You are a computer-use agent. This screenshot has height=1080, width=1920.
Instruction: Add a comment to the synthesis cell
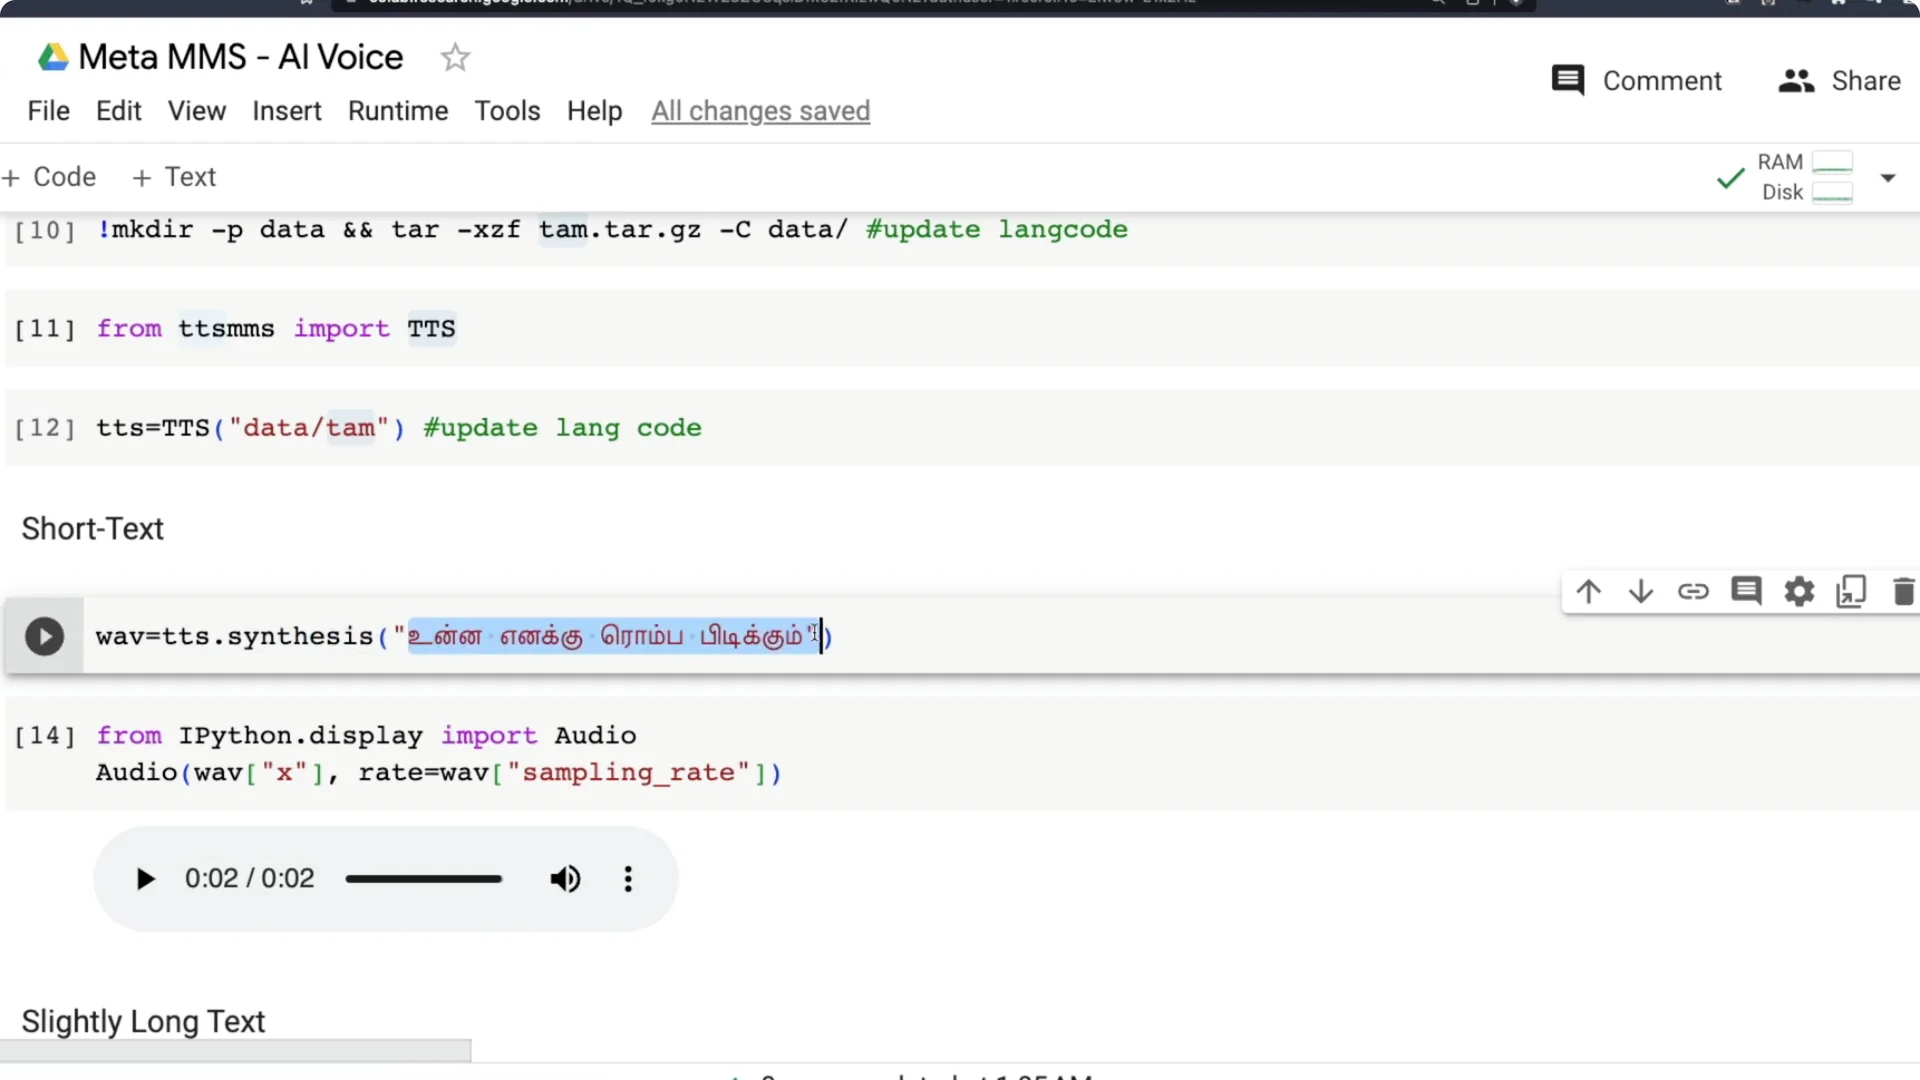[x=1747, y=591]
